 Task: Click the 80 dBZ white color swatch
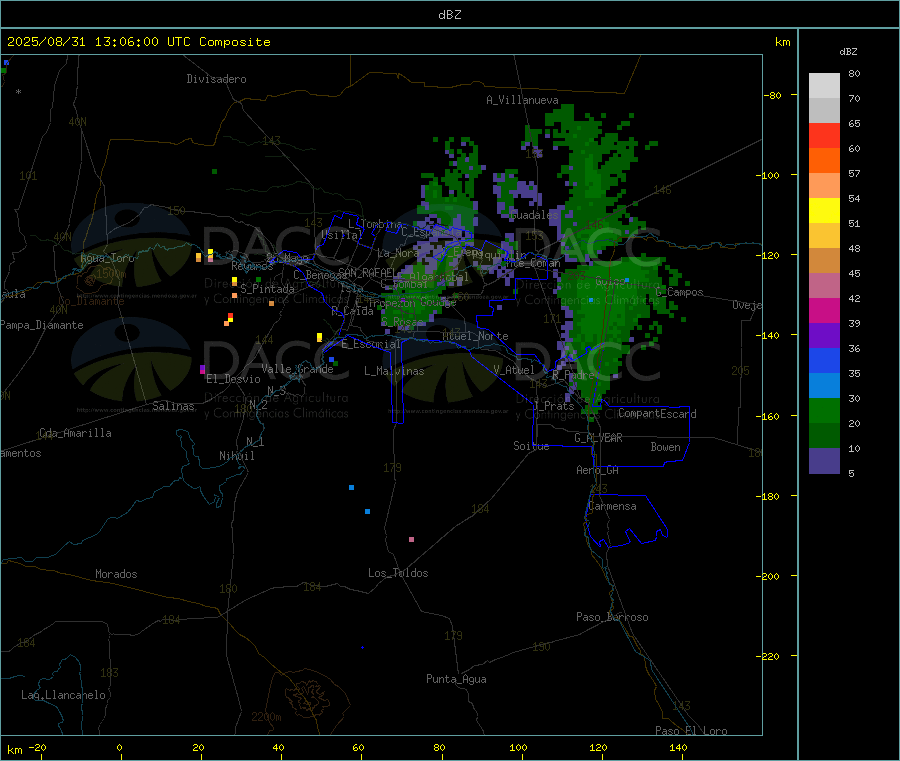[824, 86]
